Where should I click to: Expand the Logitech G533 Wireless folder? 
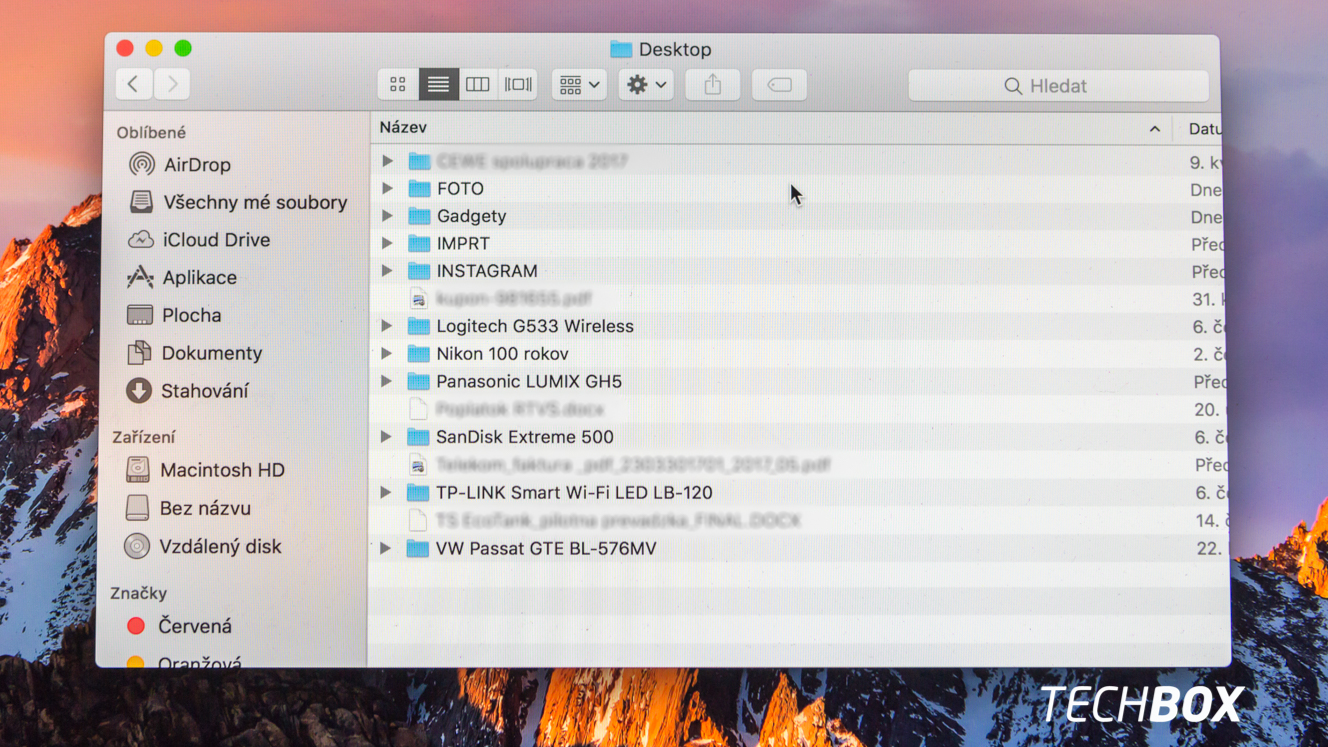[x=386, y=326]
